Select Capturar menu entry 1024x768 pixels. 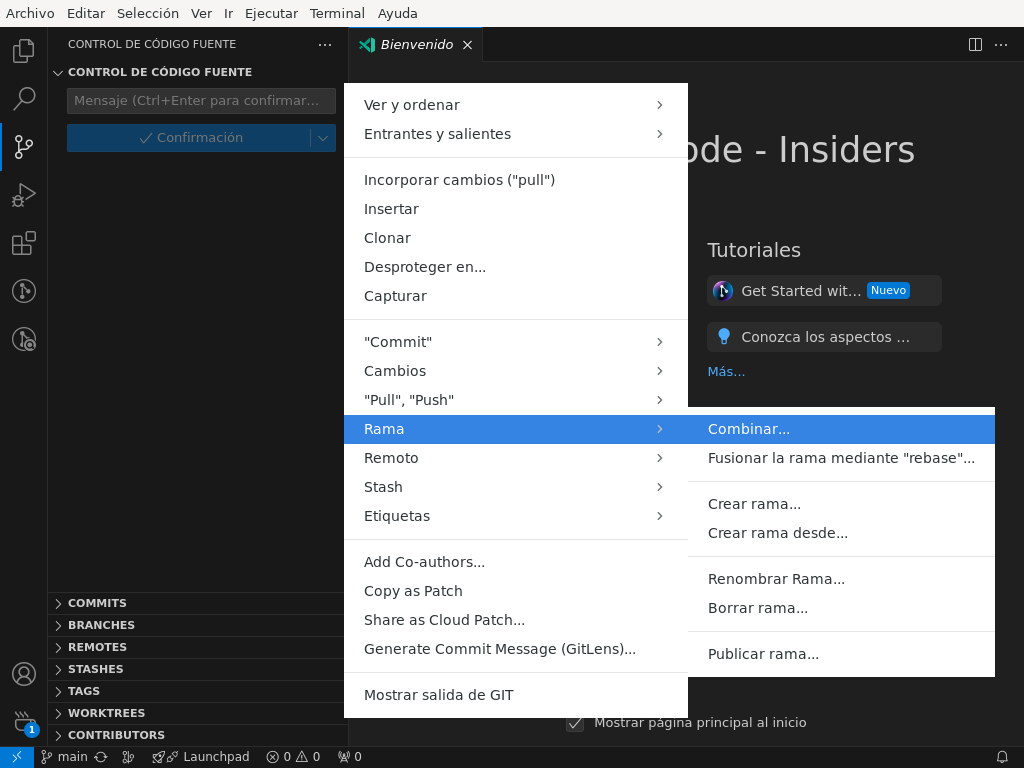516,296
